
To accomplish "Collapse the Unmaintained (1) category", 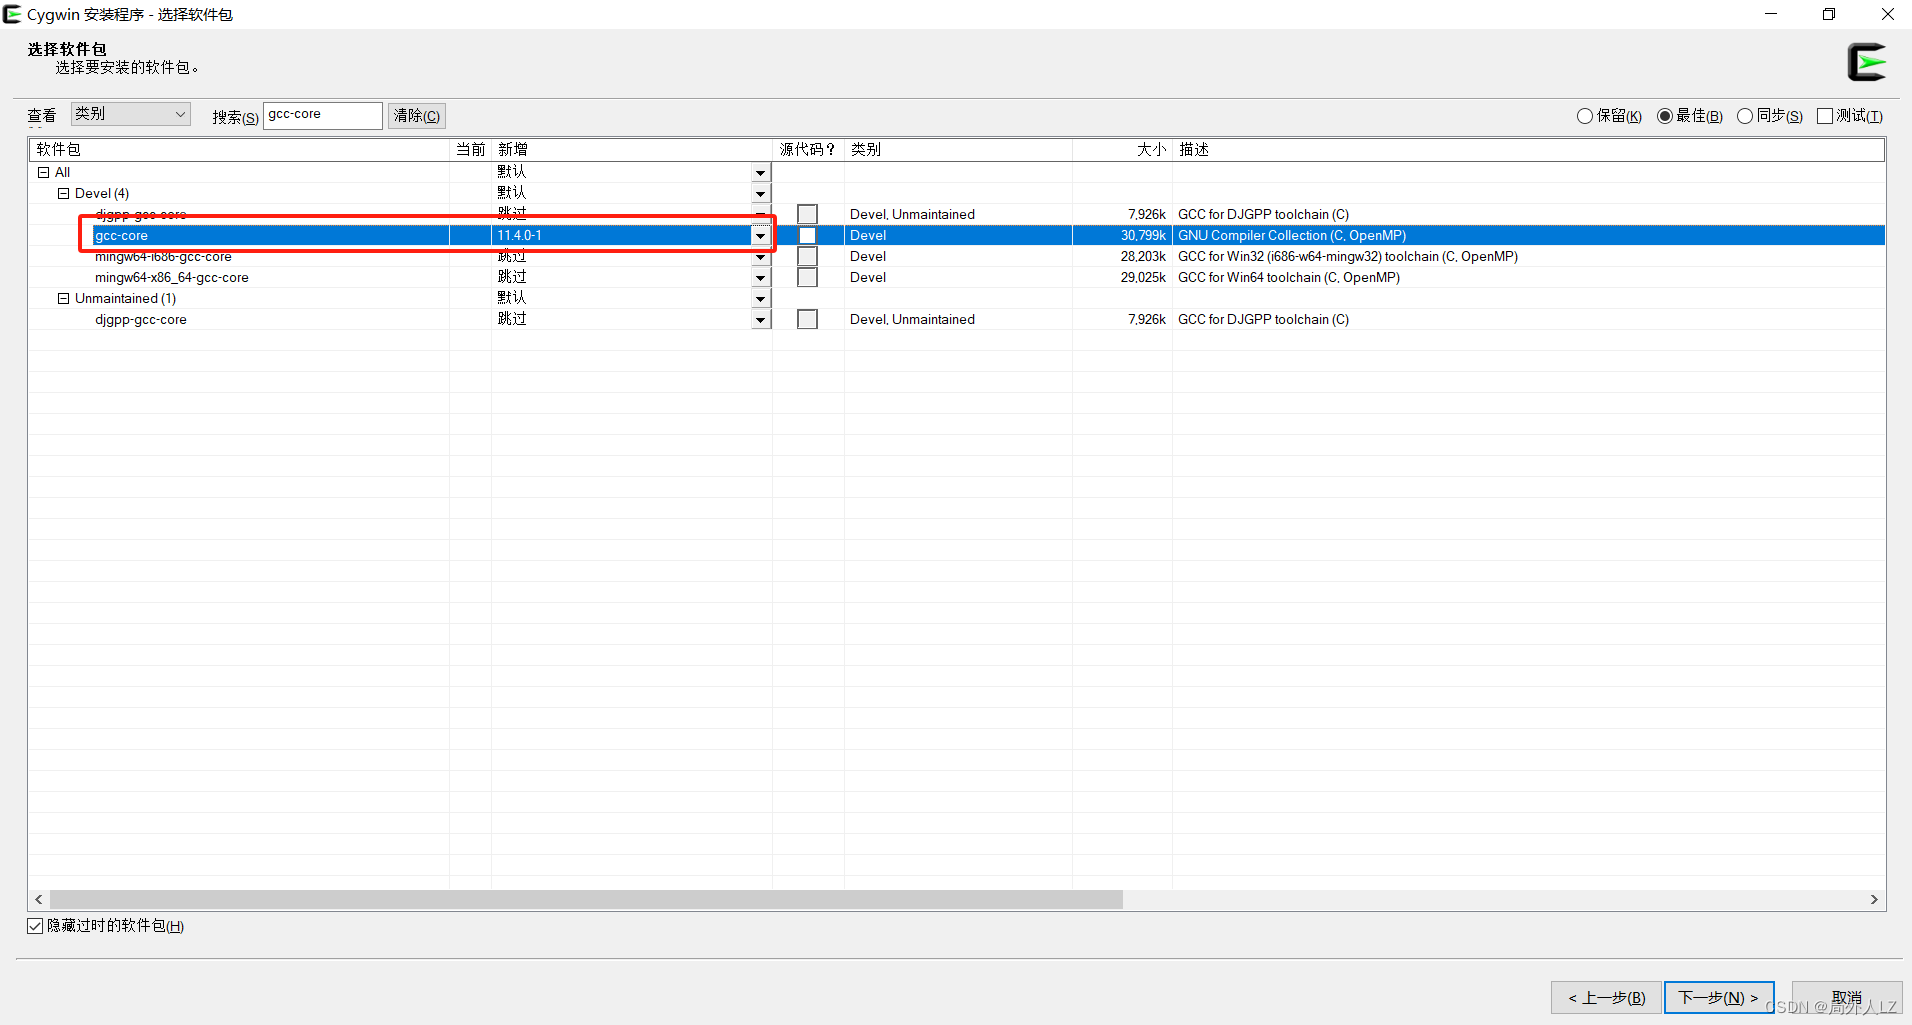I will [x=64, y=298].
